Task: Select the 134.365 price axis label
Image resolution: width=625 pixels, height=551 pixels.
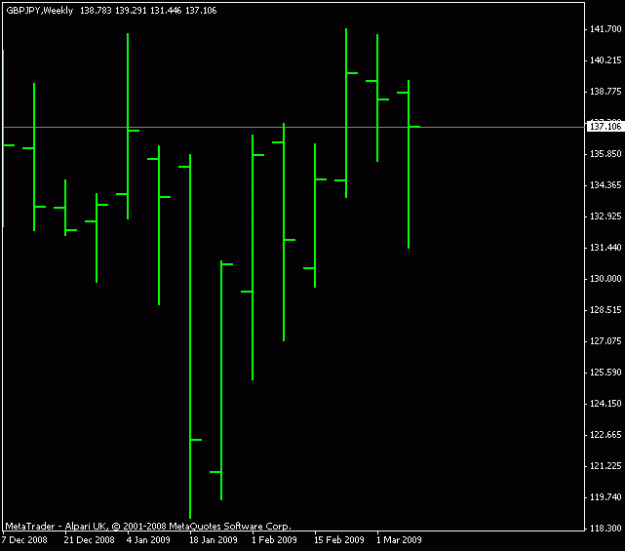Action: pyautogui.click(x=605, y=185)
